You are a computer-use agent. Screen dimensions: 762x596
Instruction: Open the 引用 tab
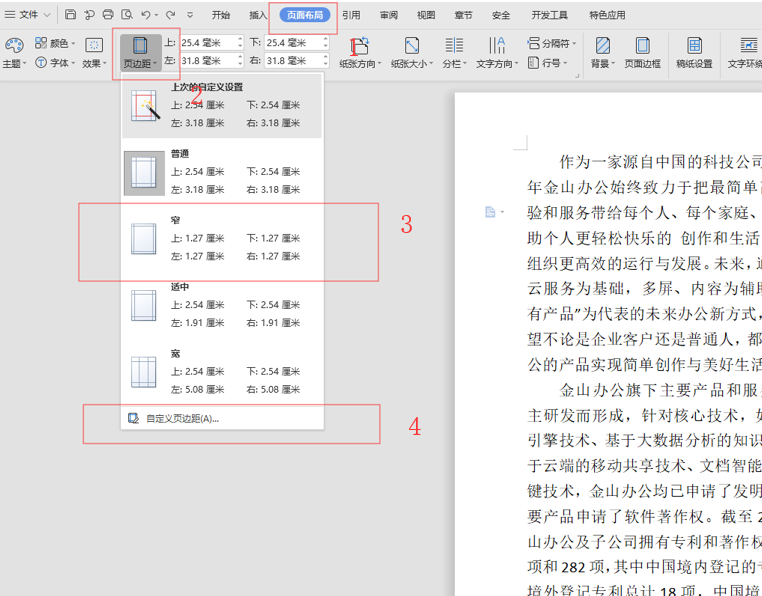click(351, 15)
